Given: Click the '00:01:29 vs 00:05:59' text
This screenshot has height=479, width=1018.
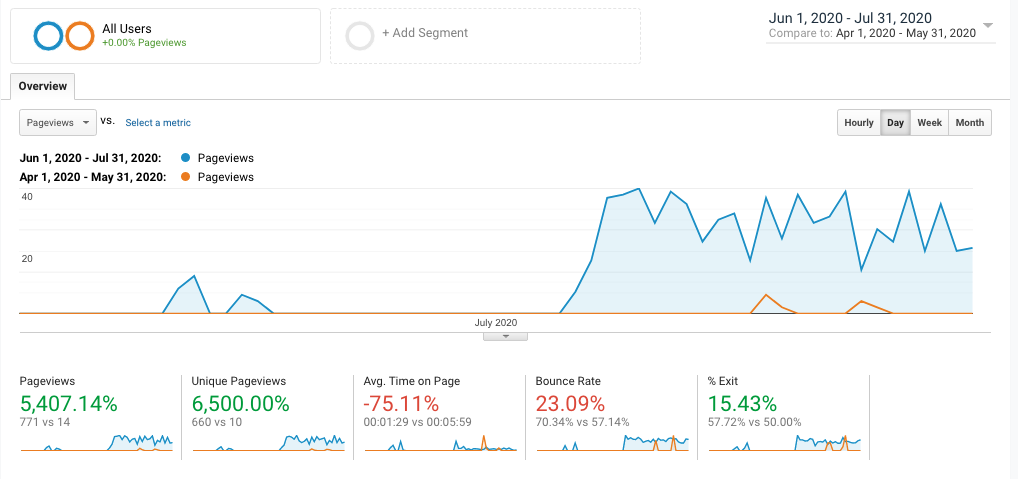Looking at the screenshot, I should coord(417,423).
